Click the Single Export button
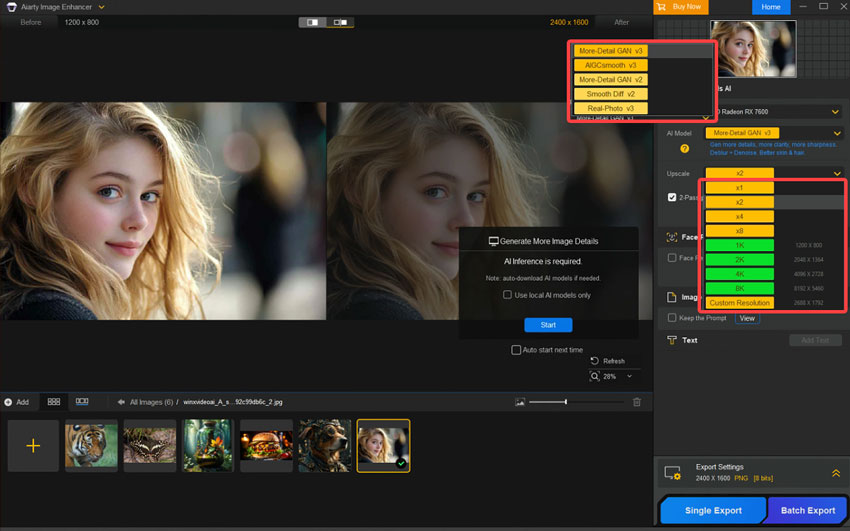 (713, 510)
